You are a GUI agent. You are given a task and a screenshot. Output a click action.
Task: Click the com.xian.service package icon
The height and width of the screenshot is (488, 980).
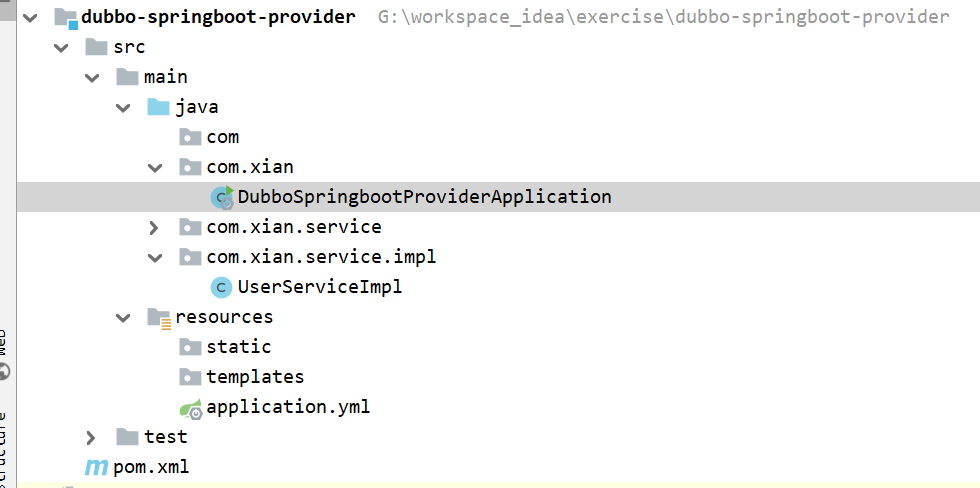[190, 227]
